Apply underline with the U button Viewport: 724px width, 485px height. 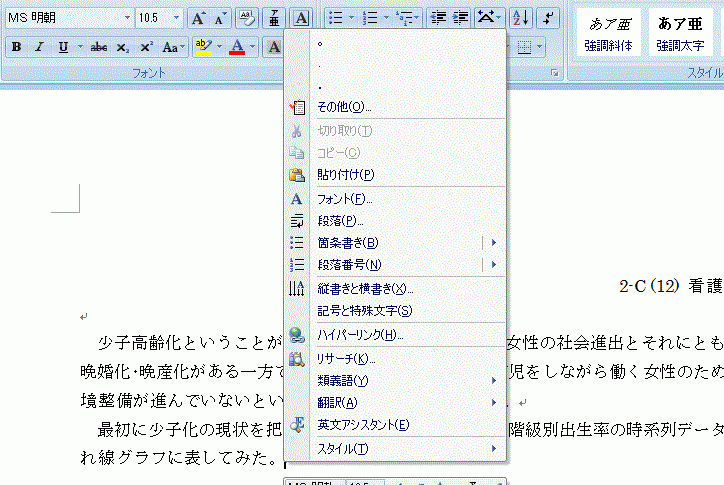[63, 47]
